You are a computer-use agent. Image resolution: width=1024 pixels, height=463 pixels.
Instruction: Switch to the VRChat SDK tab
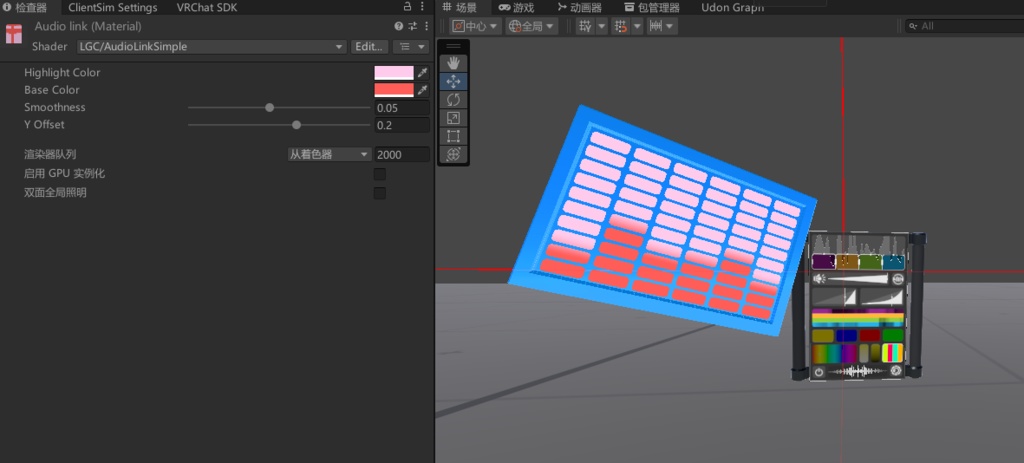(x=207, y=8)
